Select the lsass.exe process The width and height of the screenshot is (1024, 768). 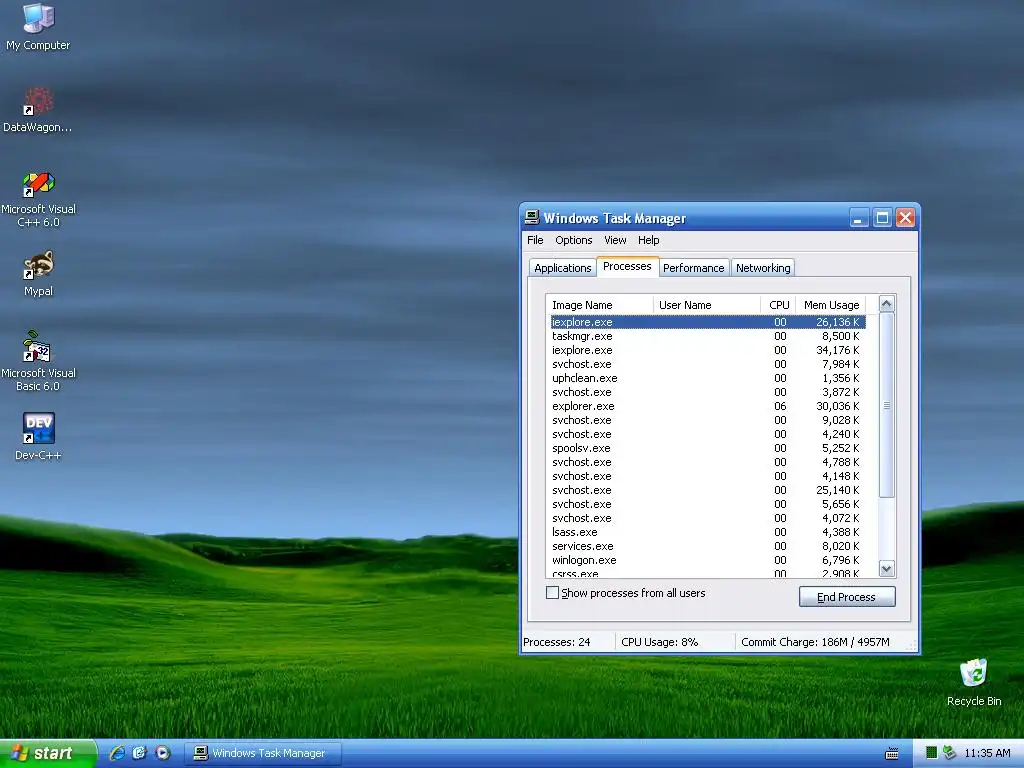708,532
